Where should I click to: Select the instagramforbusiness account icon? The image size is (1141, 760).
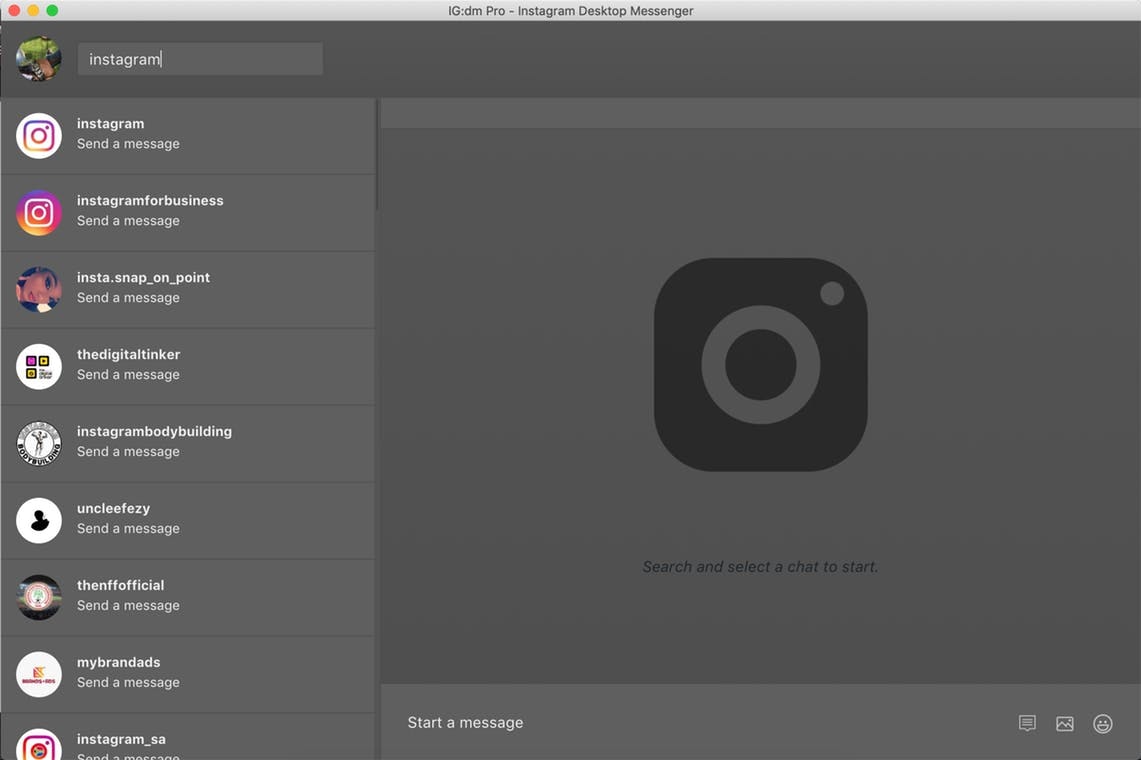pyautogui.click(x=38, y=212)
